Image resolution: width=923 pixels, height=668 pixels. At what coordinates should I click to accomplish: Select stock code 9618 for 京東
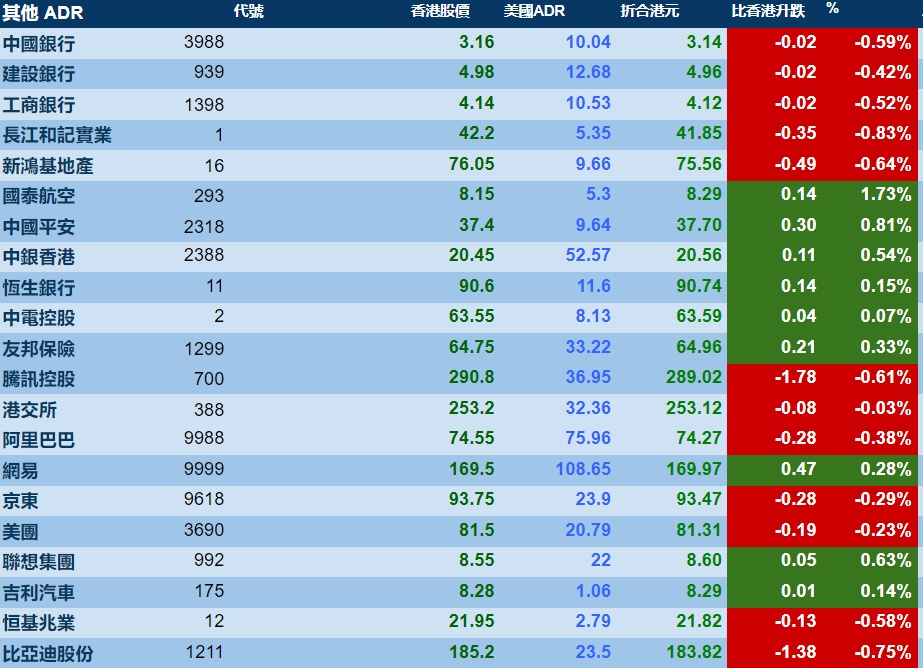point(204,499)
